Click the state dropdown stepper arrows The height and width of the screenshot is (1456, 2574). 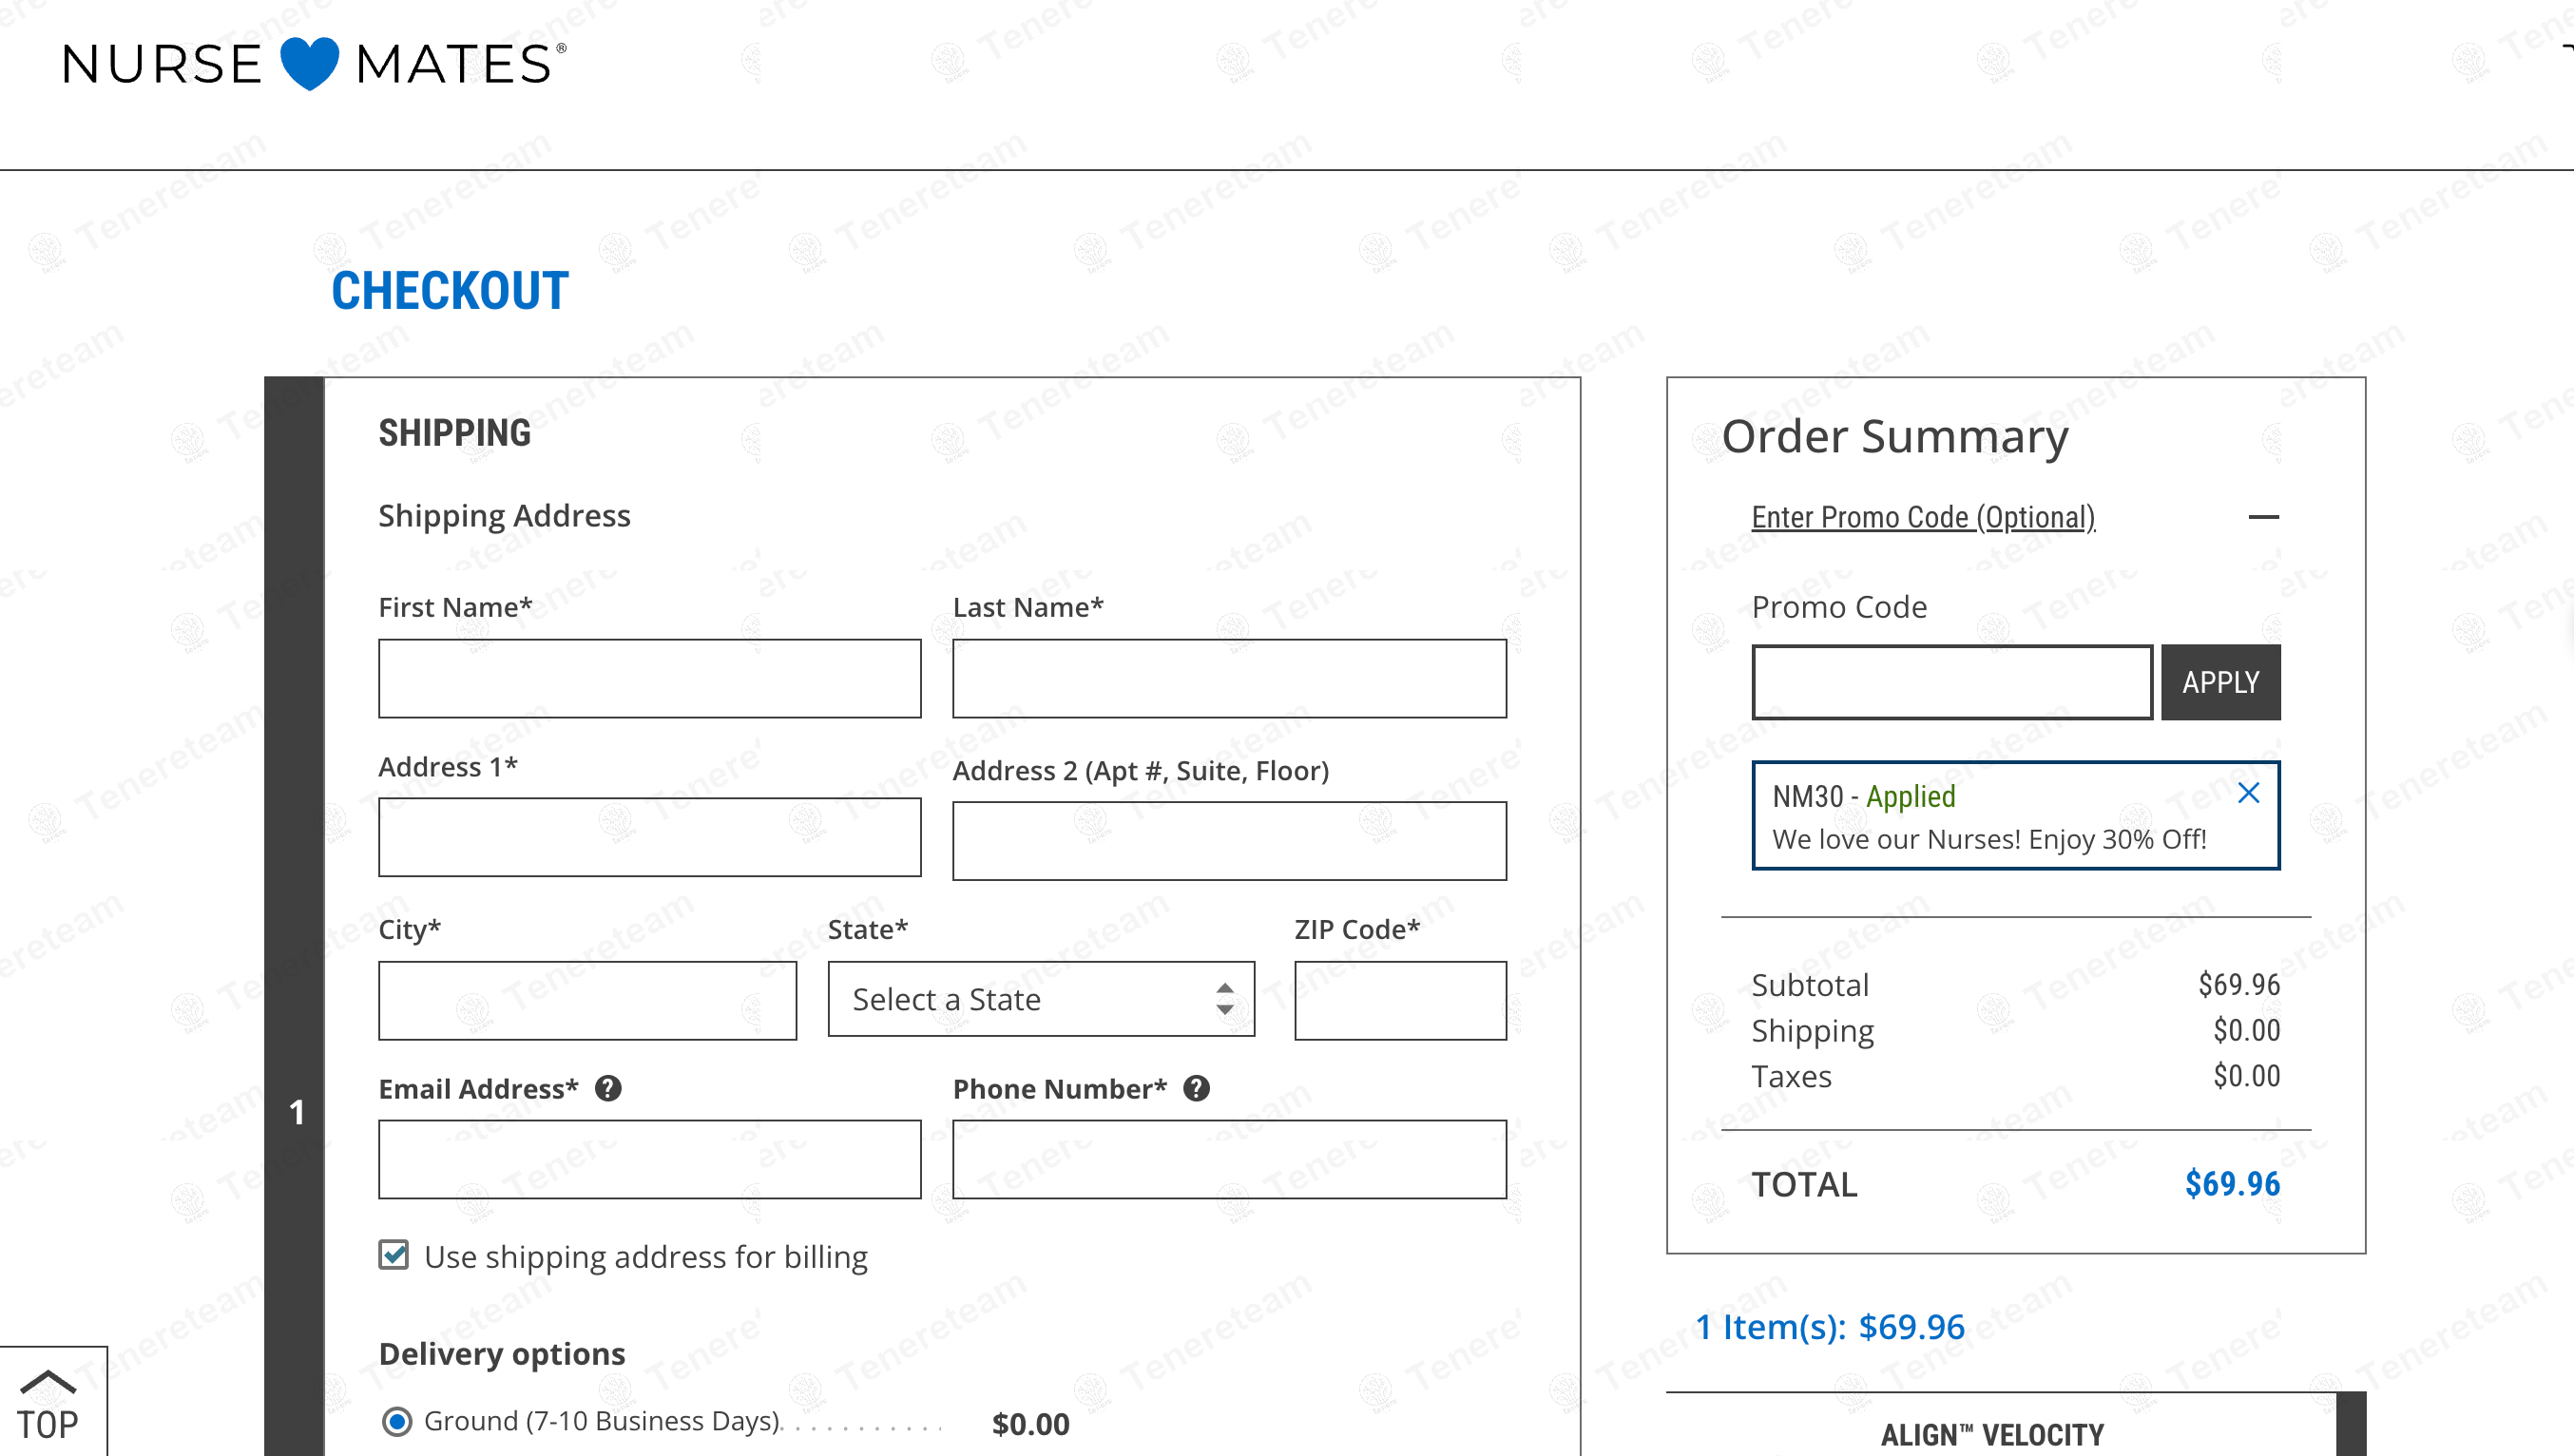1224,999
